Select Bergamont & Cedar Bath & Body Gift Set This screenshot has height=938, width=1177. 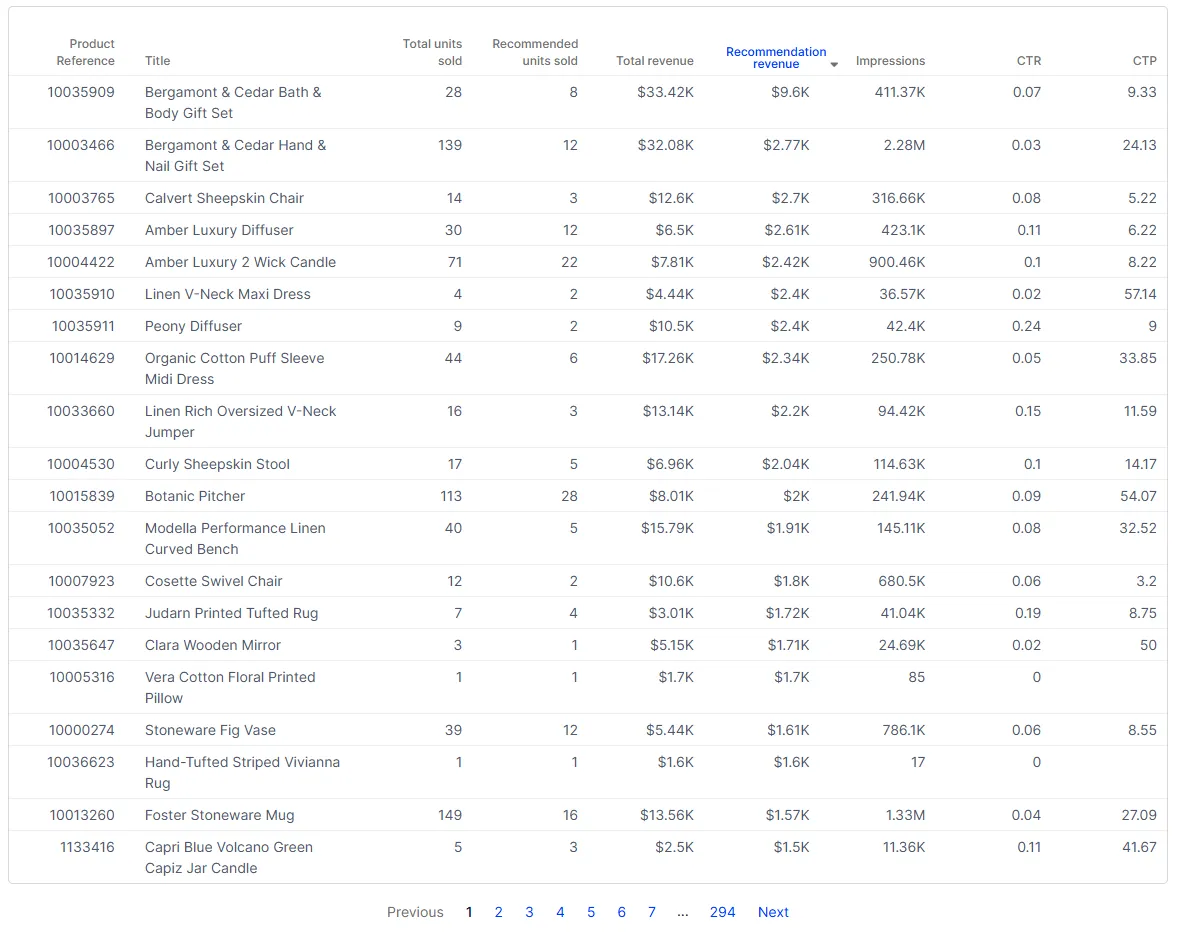pos(233,103)
